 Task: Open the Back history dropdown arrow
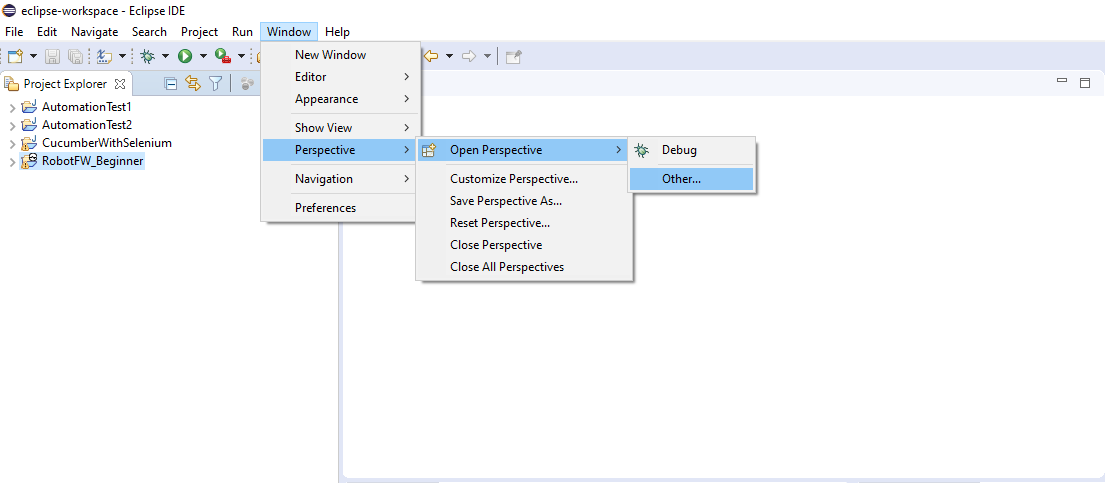coord(449,56)
